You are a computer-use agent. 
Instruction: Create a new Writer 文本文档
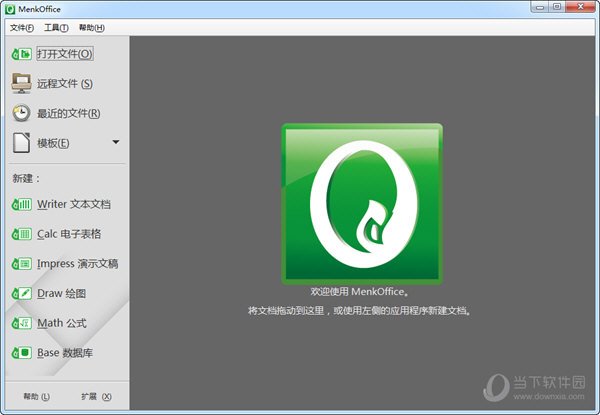[x=74, y=205]
